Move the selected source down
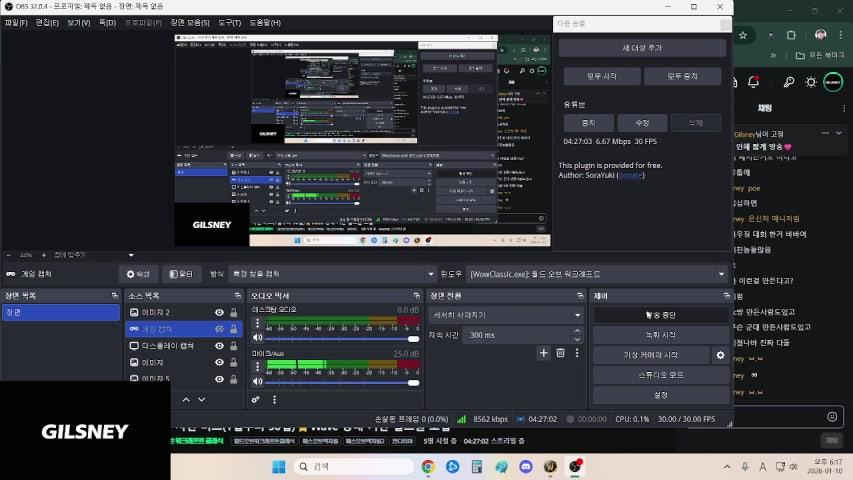This screenshot has height=480, width=853. tap(201, 399)
